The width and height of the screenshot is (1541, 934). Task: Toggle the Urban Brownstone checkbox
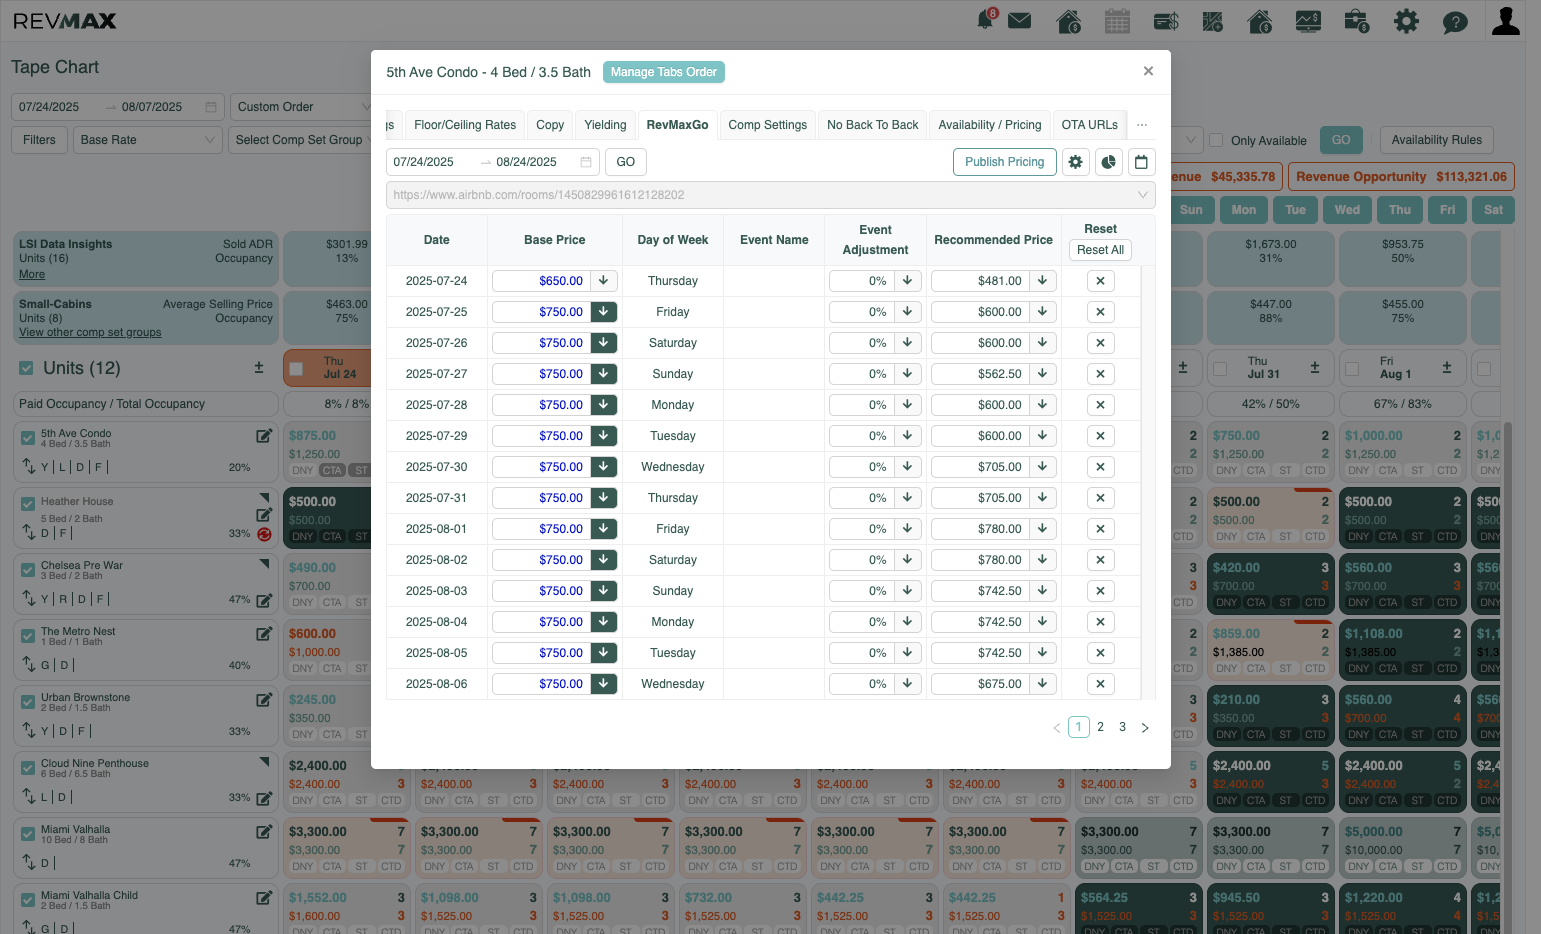[x=28, y=702]
